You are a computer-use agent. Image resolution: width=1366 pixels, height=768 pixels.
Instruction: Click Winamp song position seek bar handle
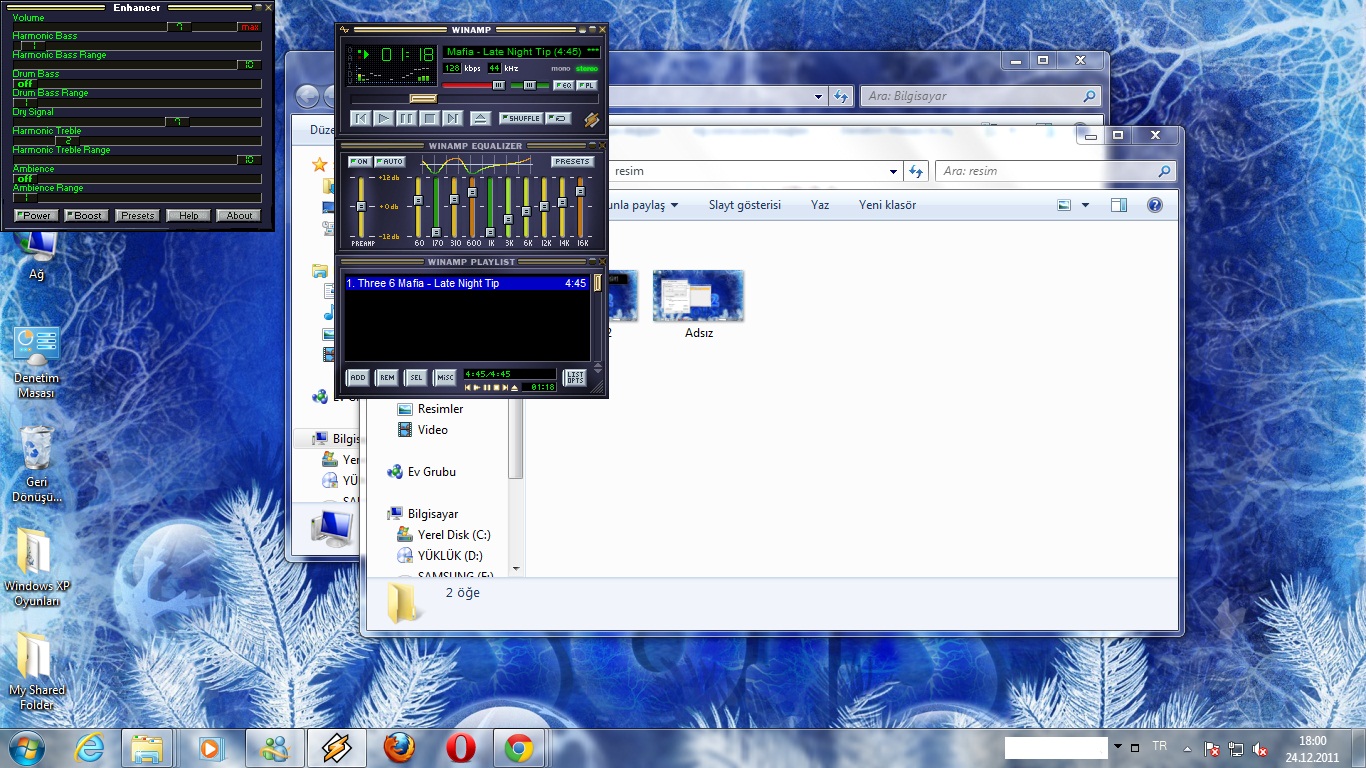click(423, 99)
